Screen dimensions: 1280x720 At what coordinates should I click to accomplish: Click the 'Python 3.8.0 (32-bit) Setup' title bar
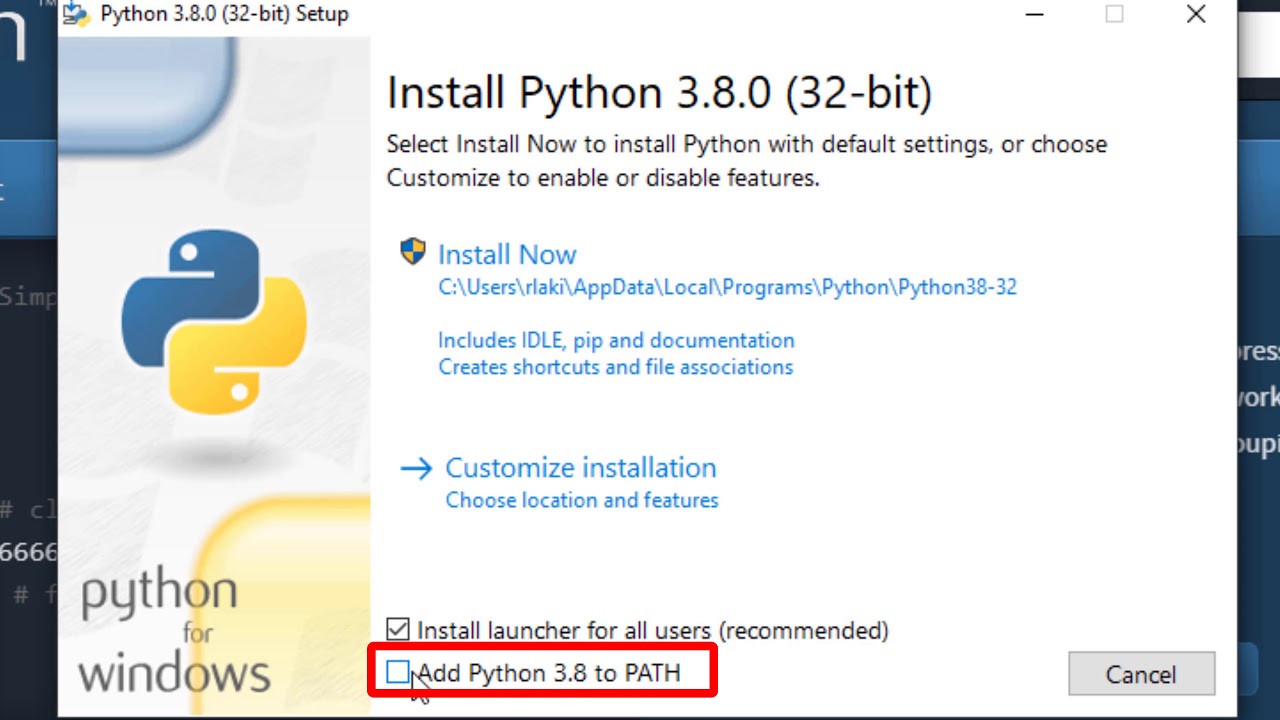[x=224, y=14]
